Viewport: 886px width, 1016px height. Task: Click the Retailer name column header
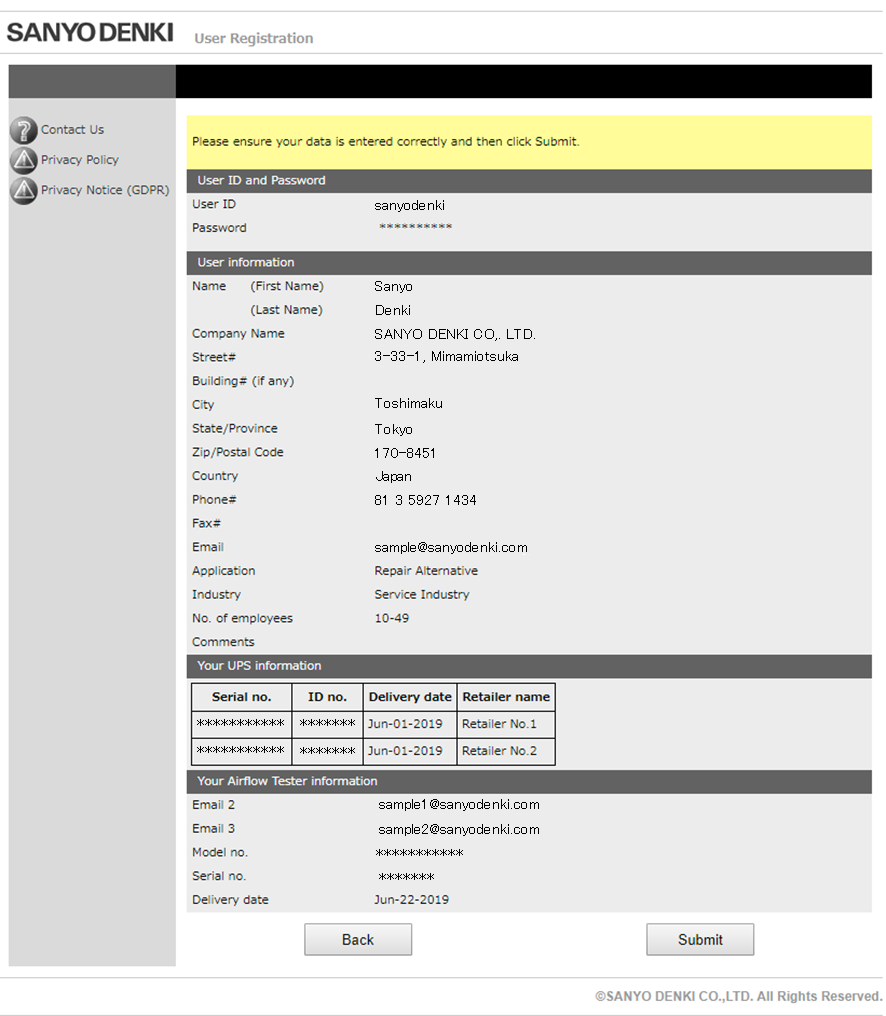tap(506, 697)
